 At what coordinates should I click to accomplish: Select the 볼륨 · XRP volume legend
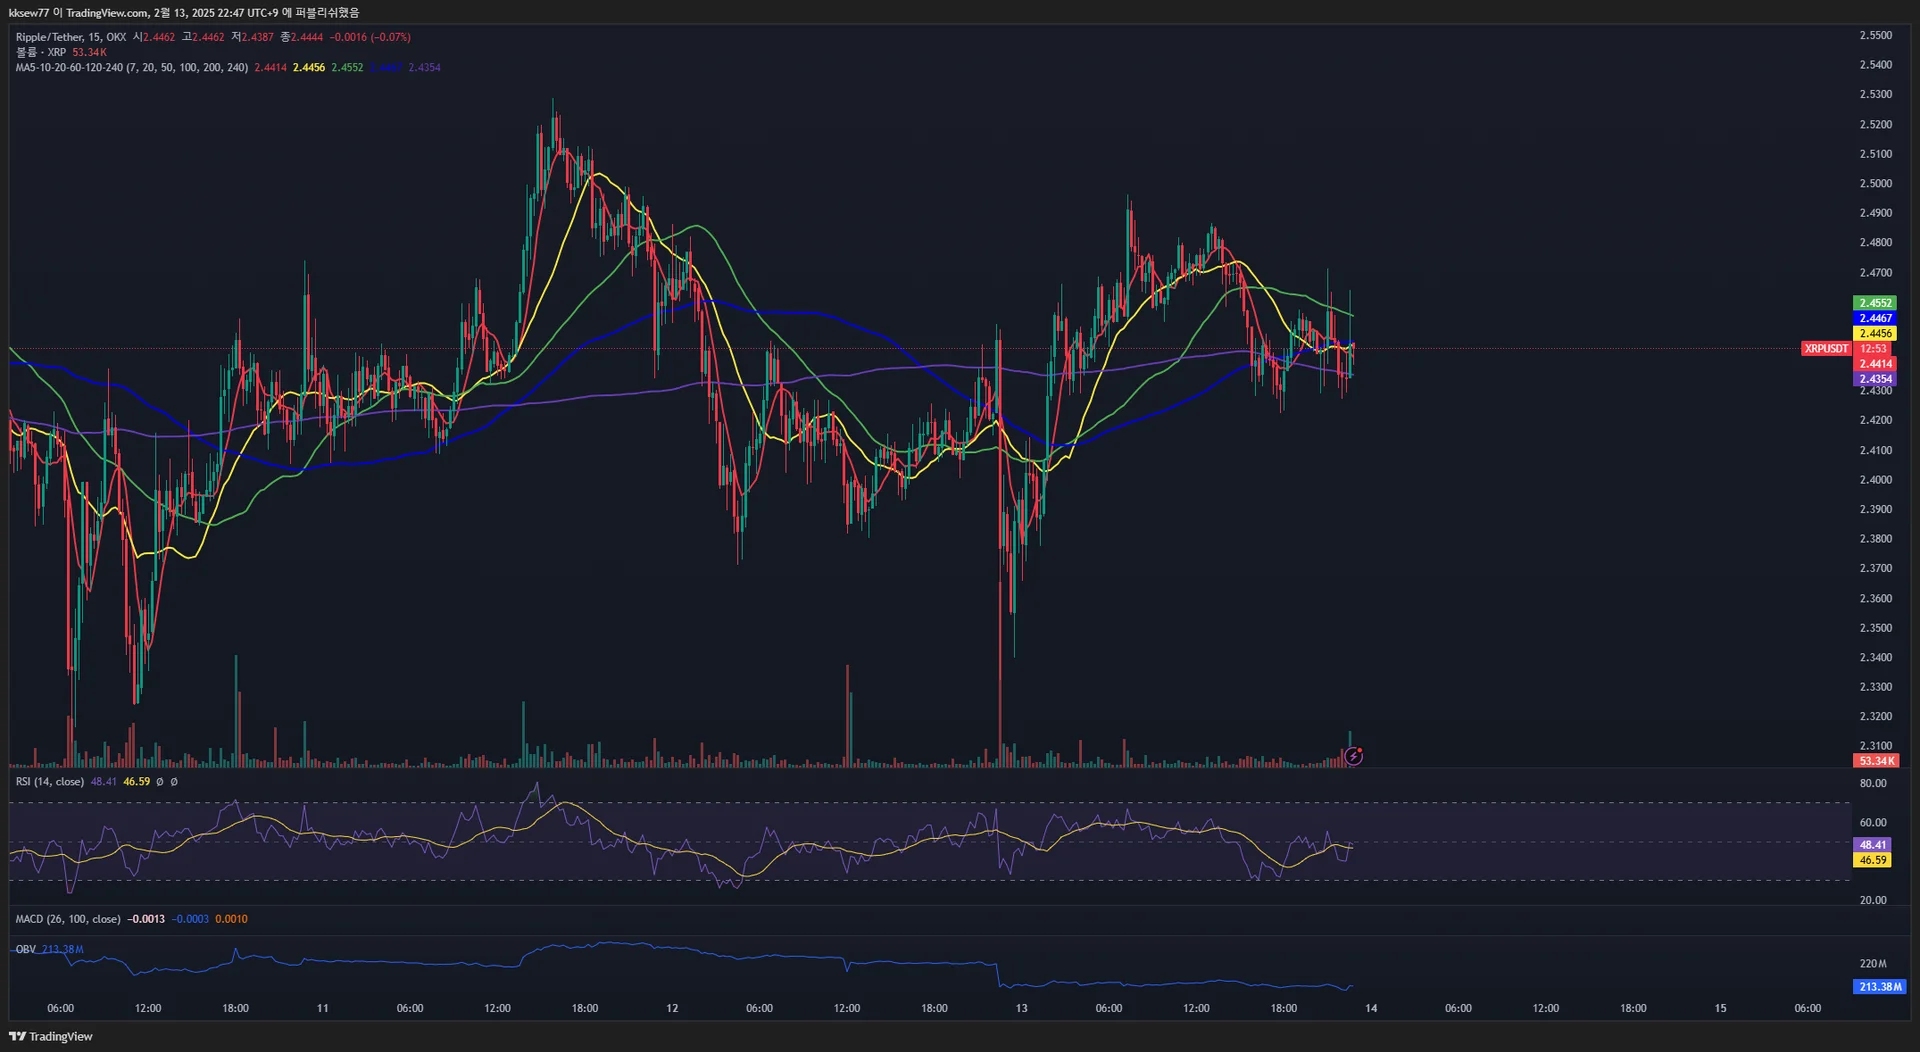point(41,52)
